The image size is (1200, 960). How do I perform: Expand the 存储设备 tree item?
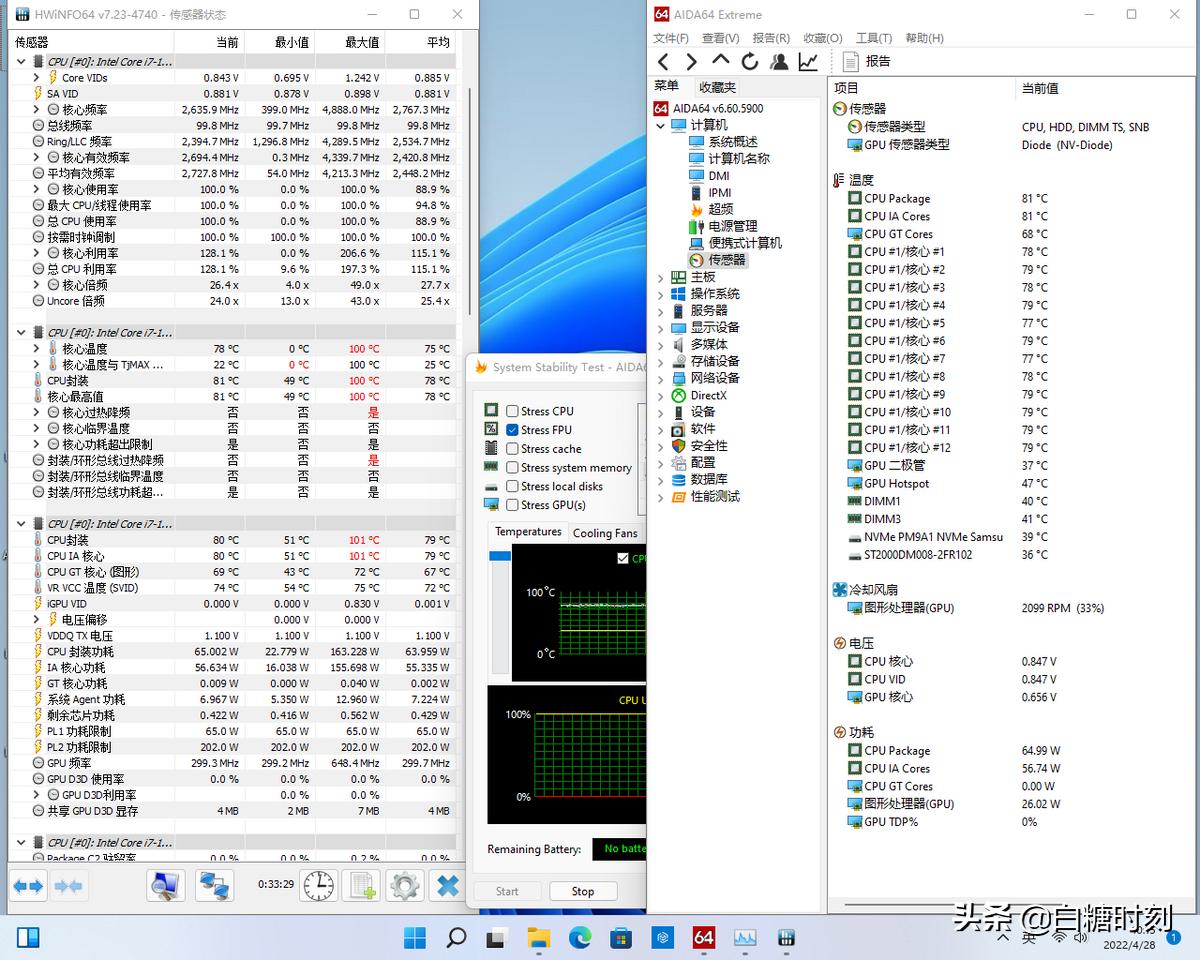(659, 361)
